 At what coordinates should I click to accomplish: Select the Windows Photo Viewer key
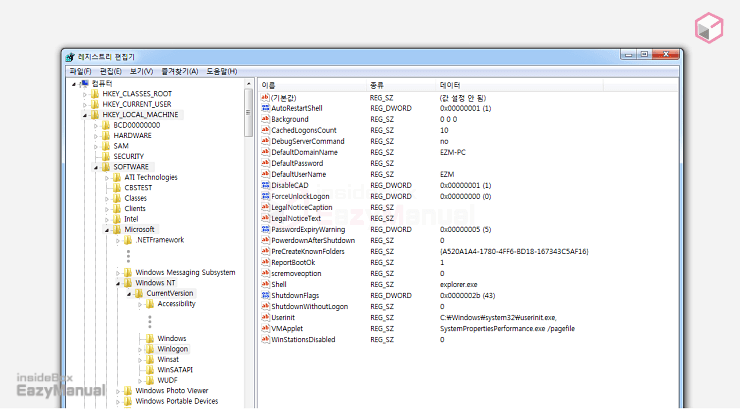(172, 391)
